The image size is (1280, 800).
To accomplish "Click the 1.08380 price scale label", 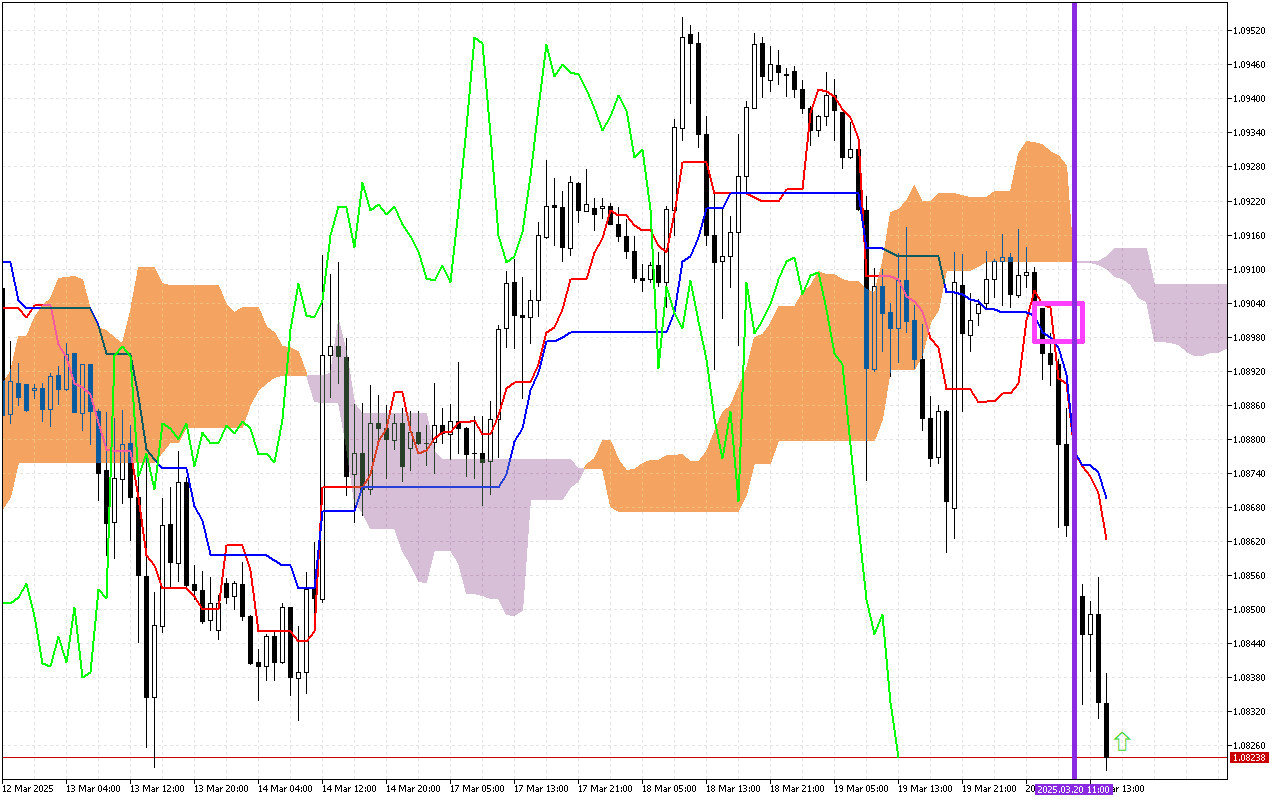I will pyautogui.click(x=1251, y=677).
